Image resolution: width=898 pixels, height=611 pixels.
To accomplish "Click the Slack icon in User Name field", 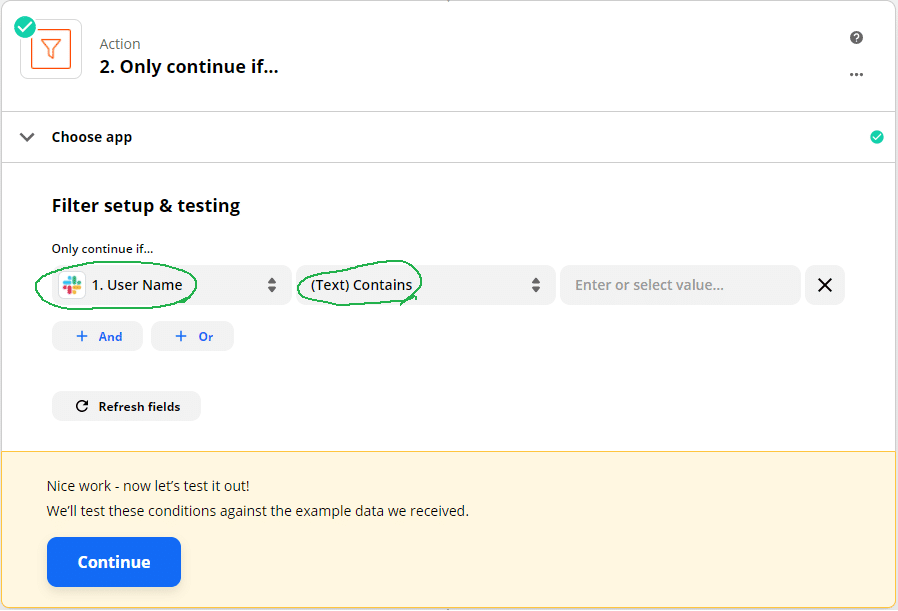I will (72, 285).
